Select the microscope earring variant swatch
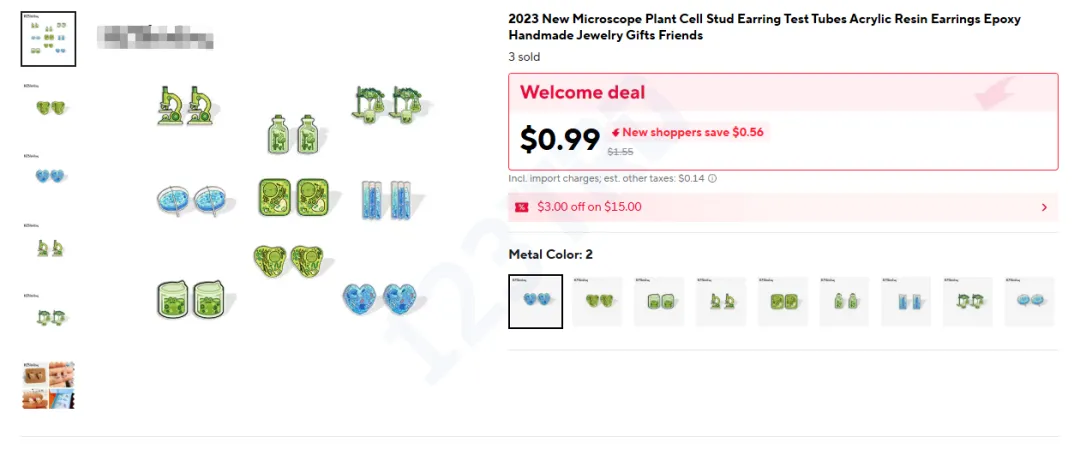The width and height of the screenshot is (1080, 449). click(721, 301)
